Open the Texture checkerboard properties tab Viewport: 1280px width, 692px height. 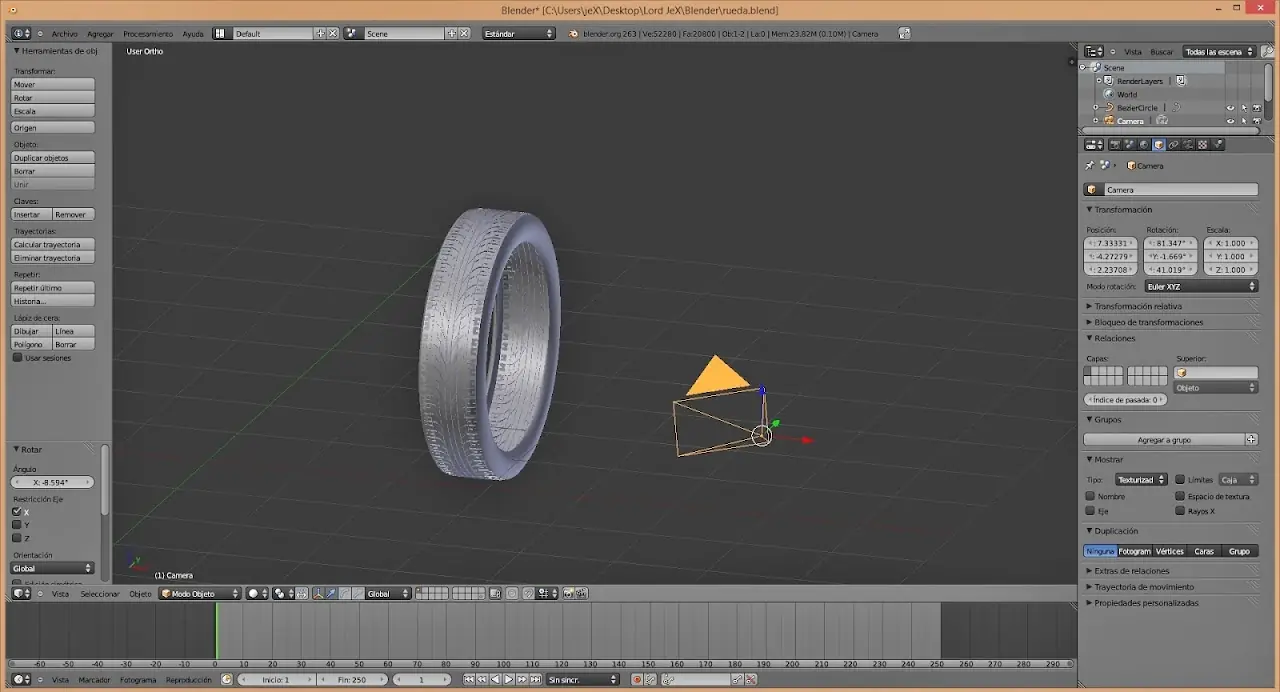1202,144
